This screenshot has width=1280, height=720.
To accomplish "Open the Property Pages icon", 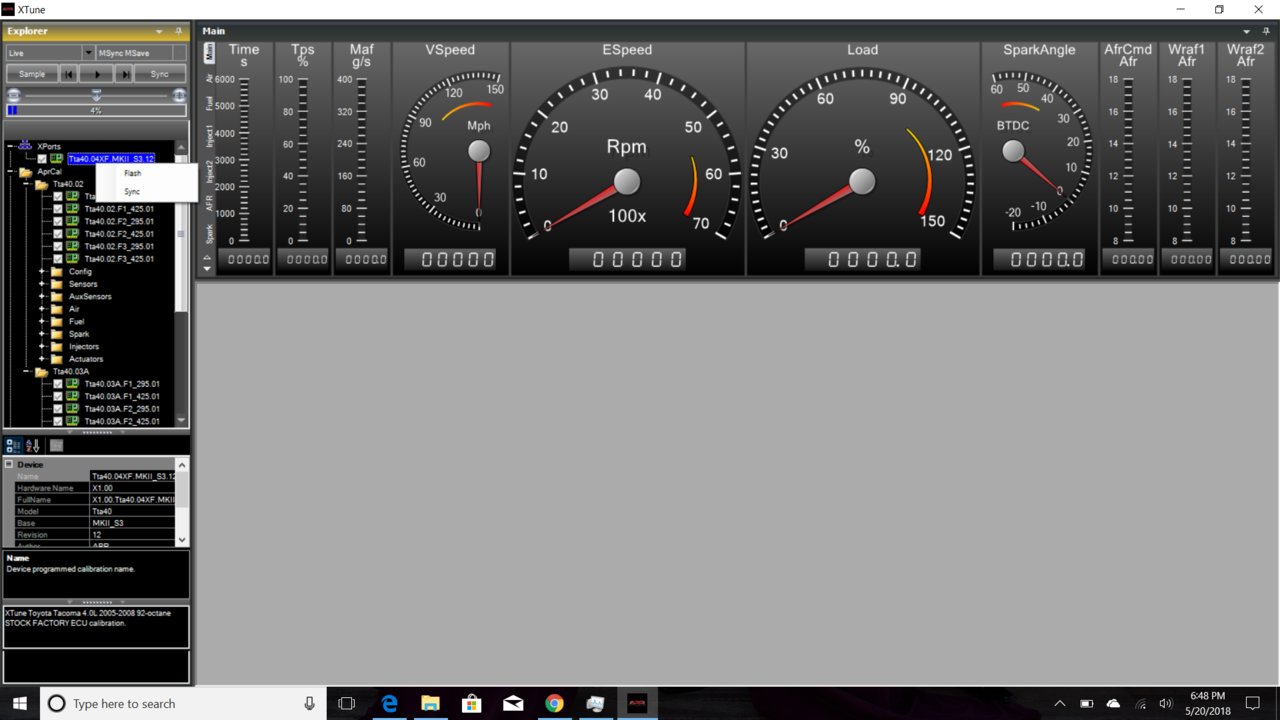I will point(56,446).
